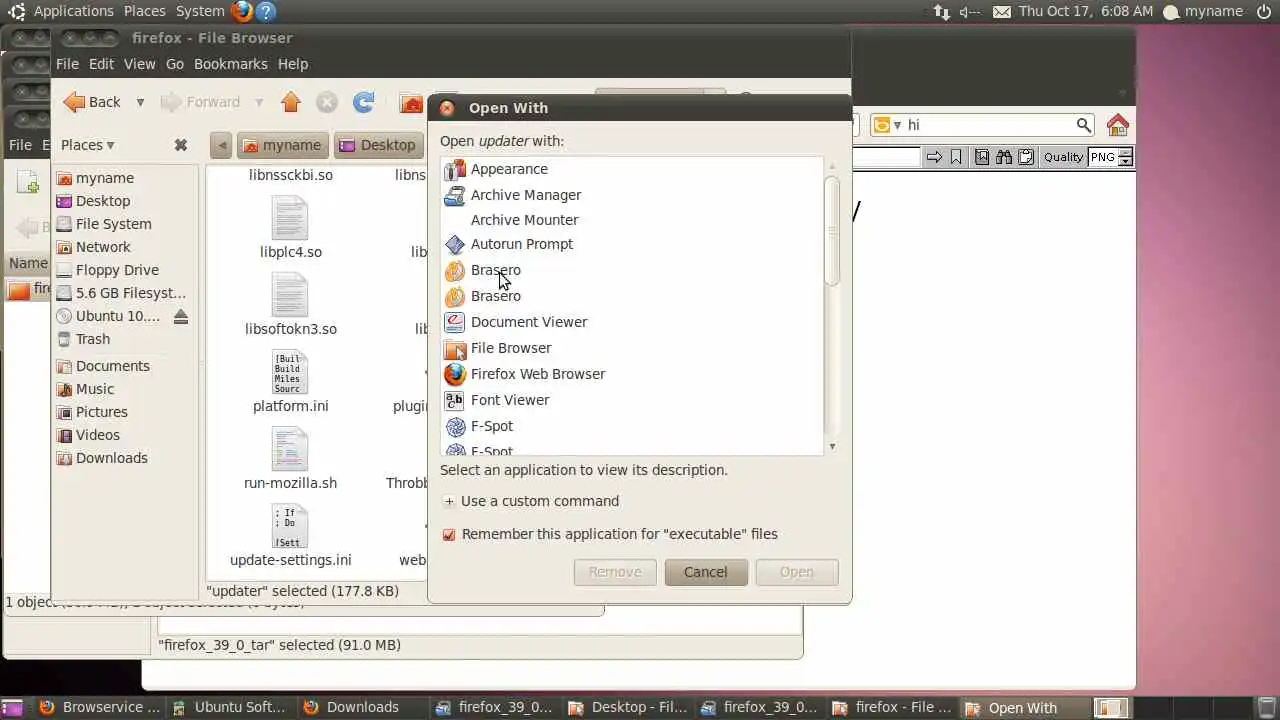Open Trash in the Places sidebar
The height and width of the screenshot is (720, 1280).
click(93, 339)
